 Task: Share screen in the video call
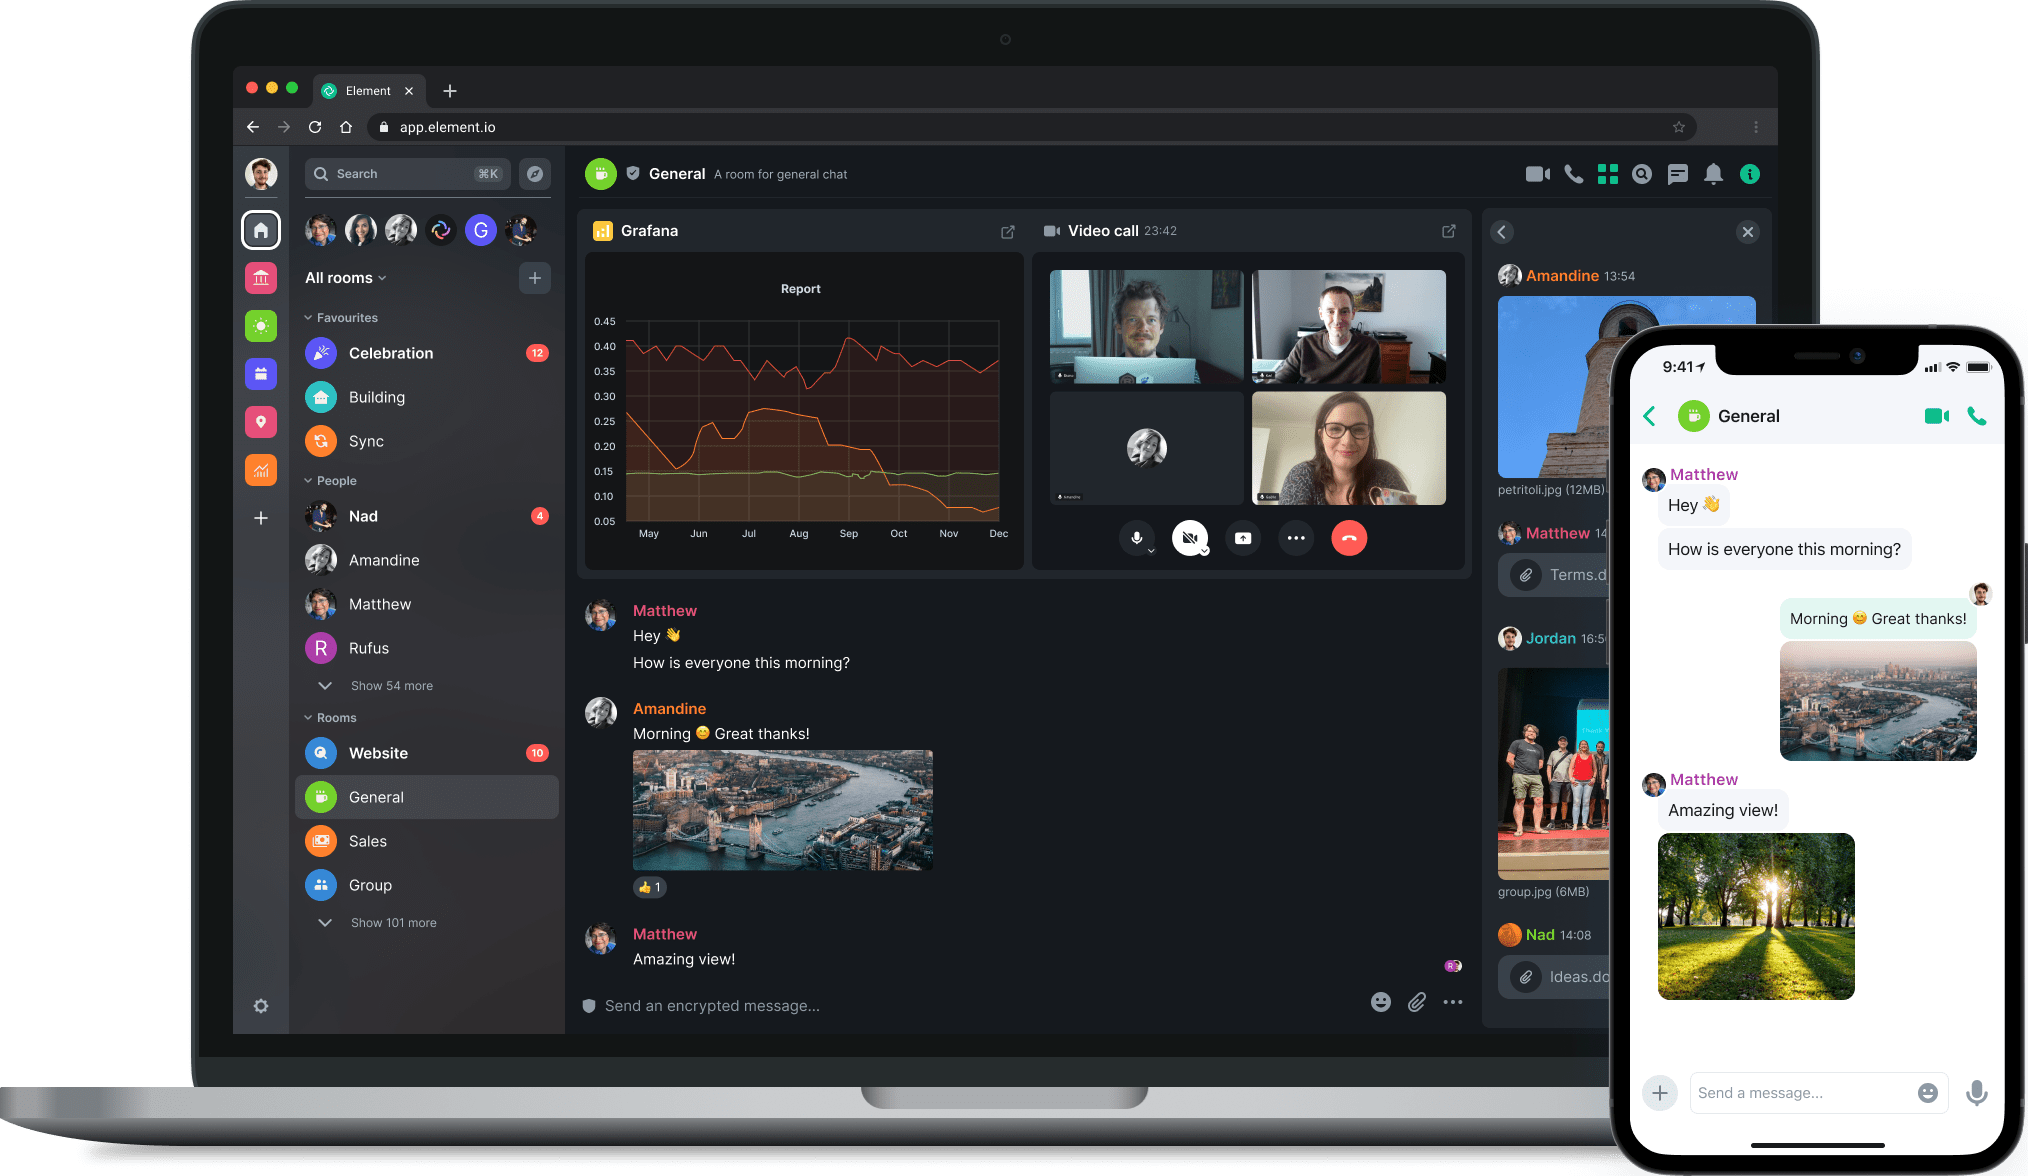coord(1243,538)
